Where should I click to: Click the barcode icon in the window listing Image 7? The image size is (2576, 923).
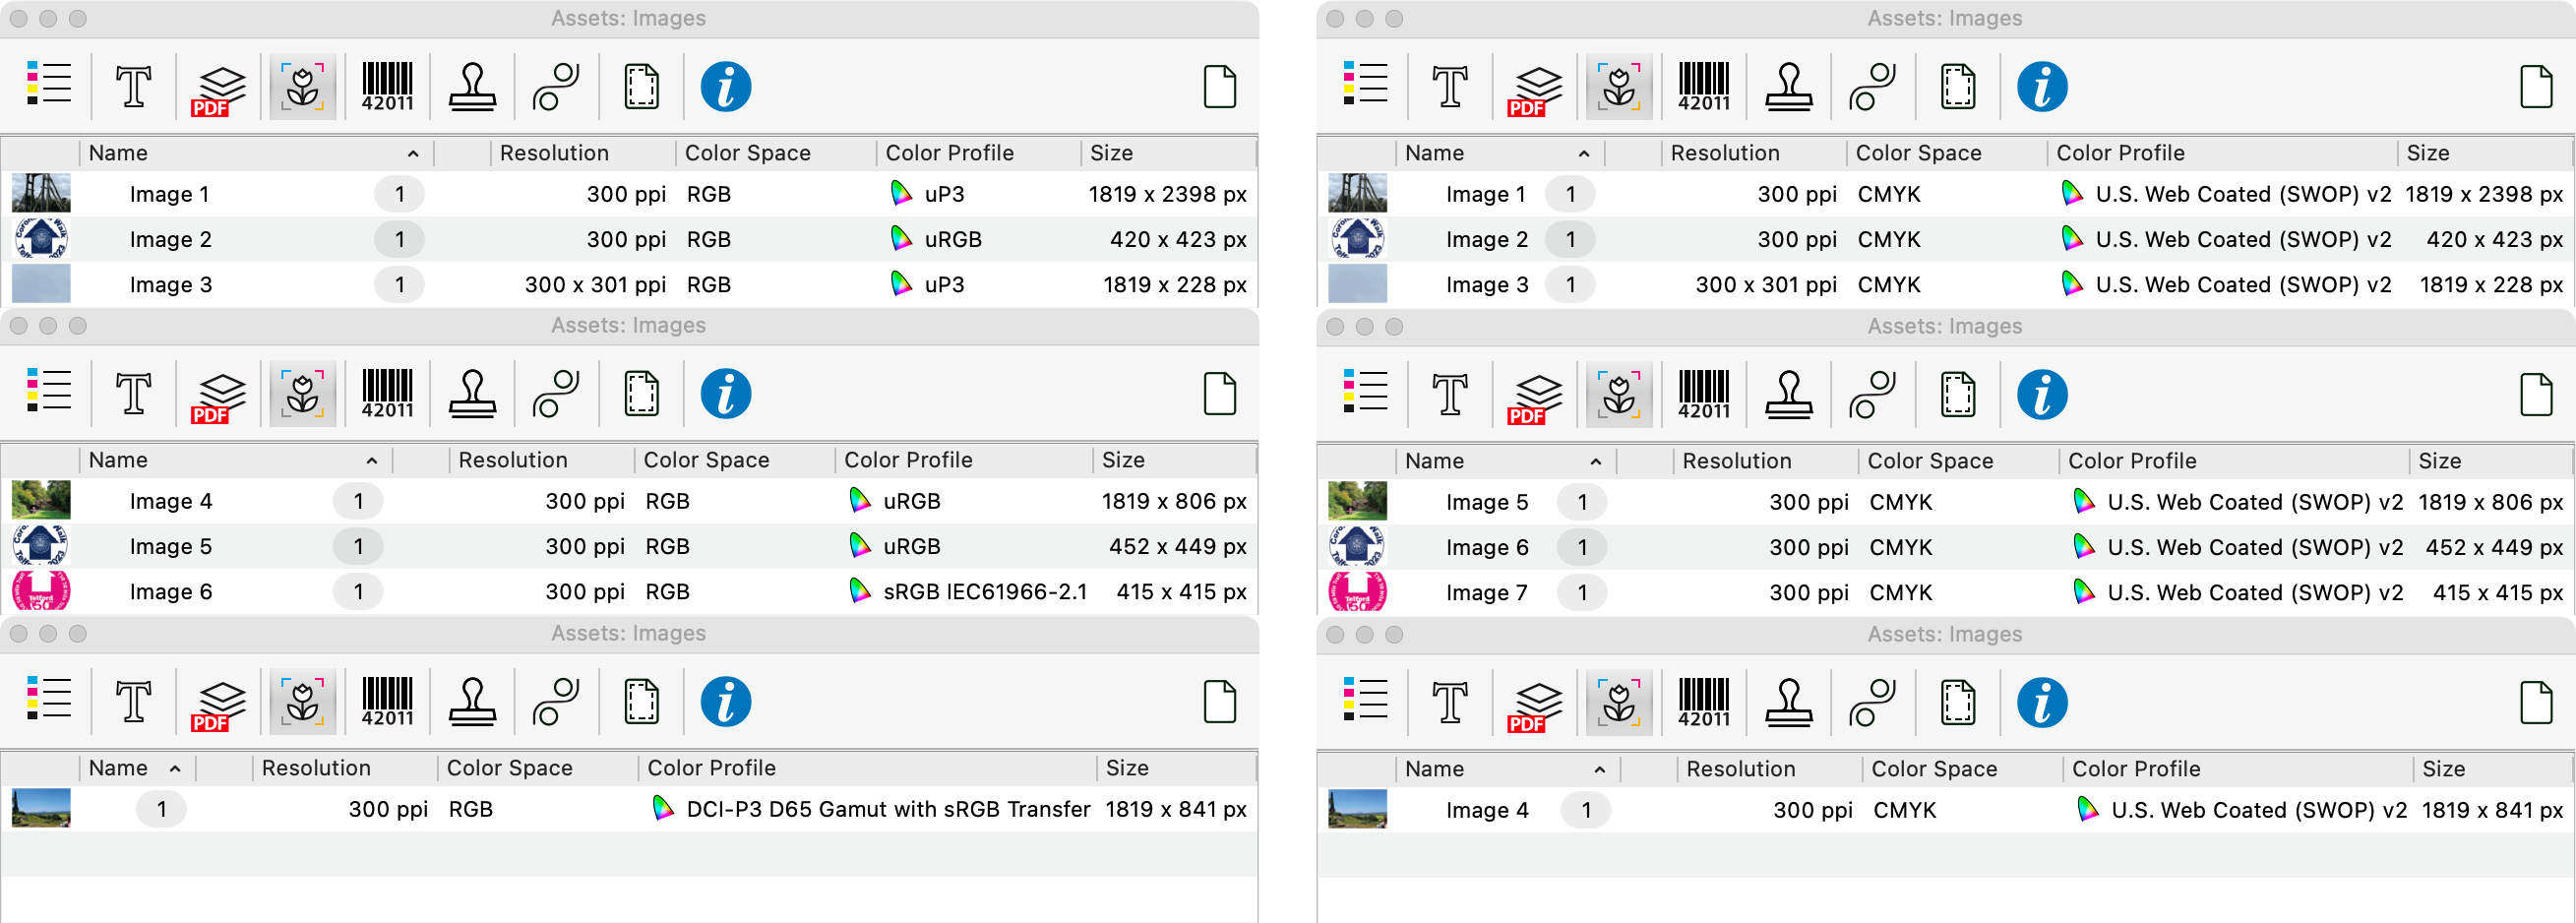point(1703,395)
